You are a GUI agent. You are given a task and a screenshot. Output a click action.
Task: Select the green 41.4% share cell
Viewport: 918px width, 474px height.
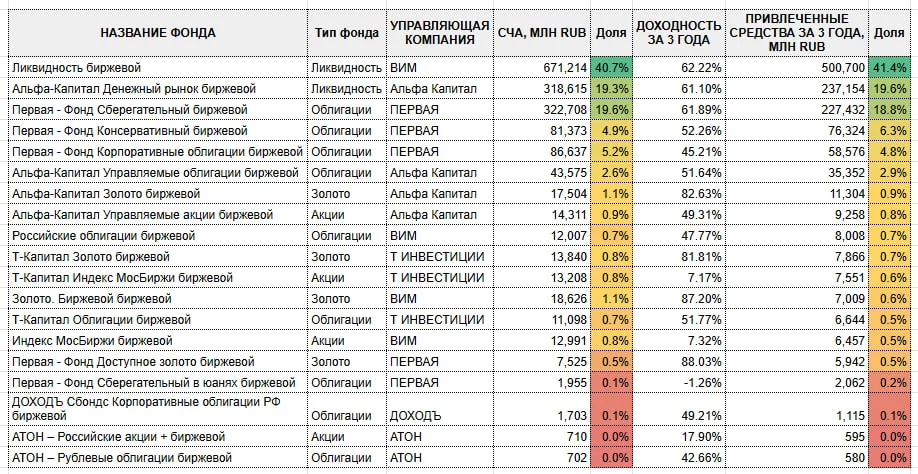pyautogui.click(x=889, y=68)
